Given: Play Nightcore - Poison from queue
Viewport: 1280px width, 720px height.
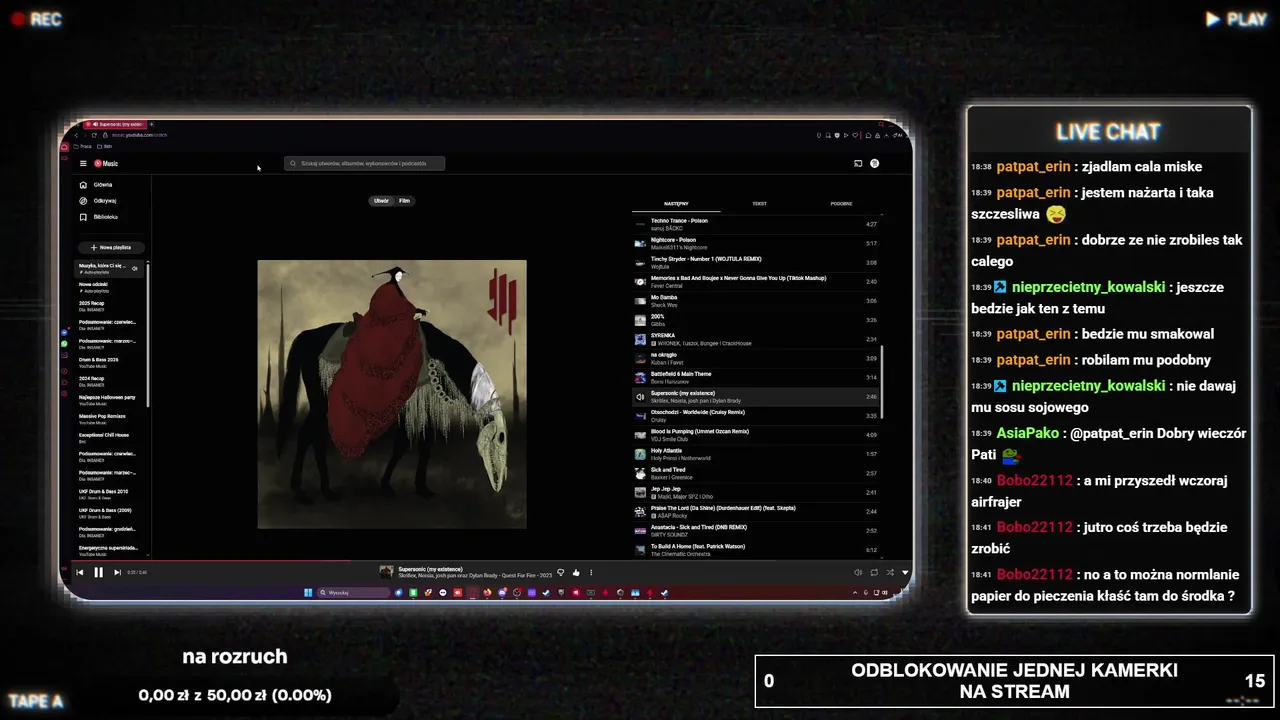Looking at the screenshot, I should point(758,243).
